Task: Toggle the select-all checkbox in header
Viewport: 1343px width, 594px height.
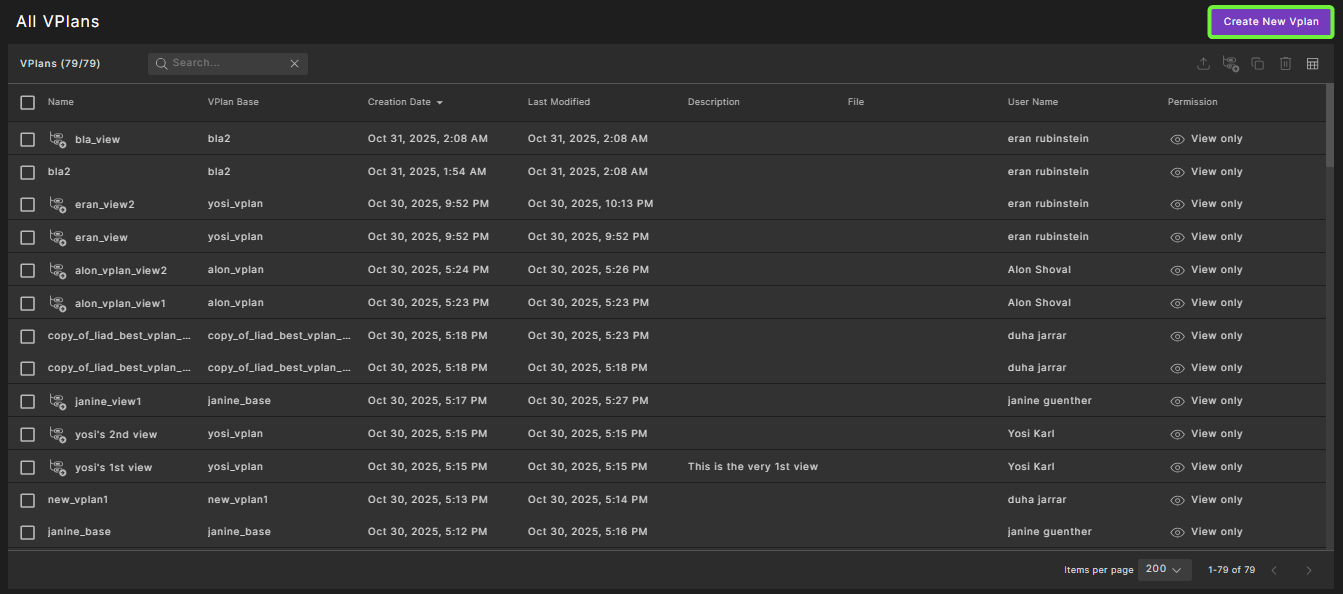Action: pos(27,102)
